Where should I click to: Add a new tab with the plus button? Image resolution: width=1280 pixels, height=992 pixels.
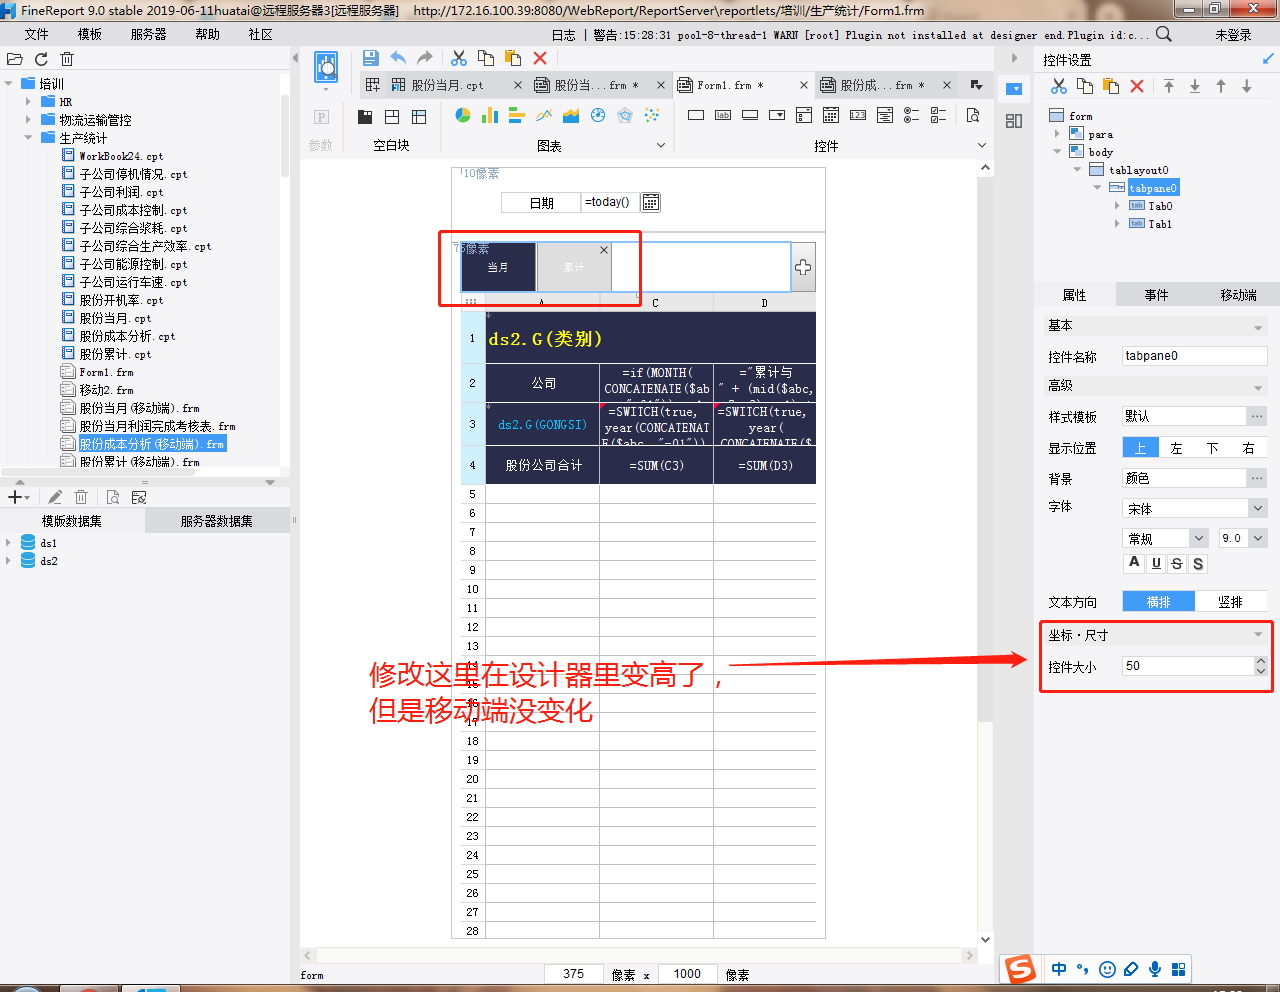[x=803, y=267]
